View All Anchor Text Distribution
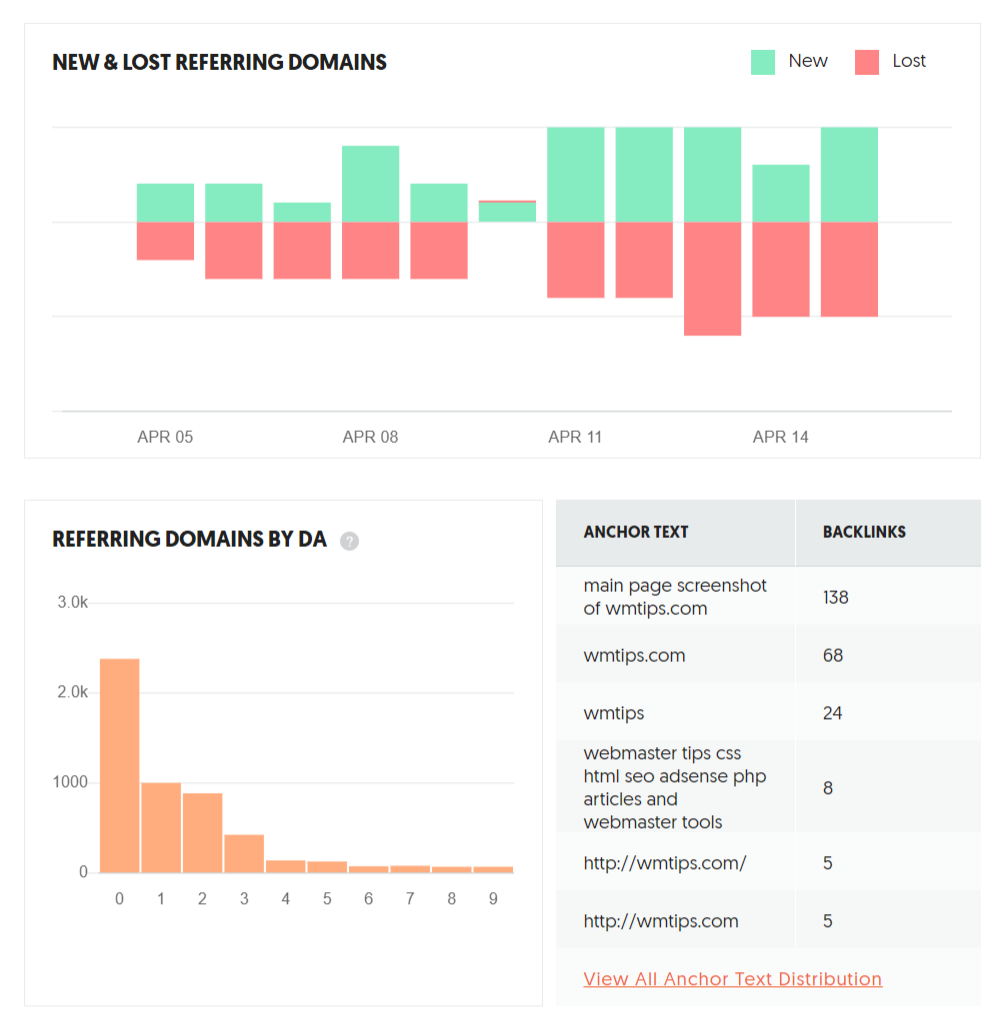The image size is (1005, 1029). pos(732,979)
